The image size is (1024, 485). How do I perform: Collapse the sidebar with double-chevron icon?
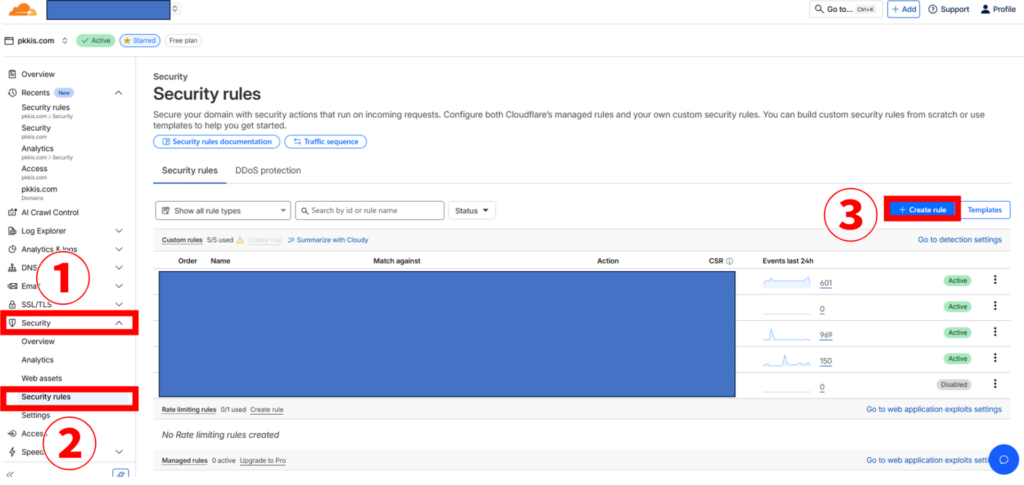(11, 475)
